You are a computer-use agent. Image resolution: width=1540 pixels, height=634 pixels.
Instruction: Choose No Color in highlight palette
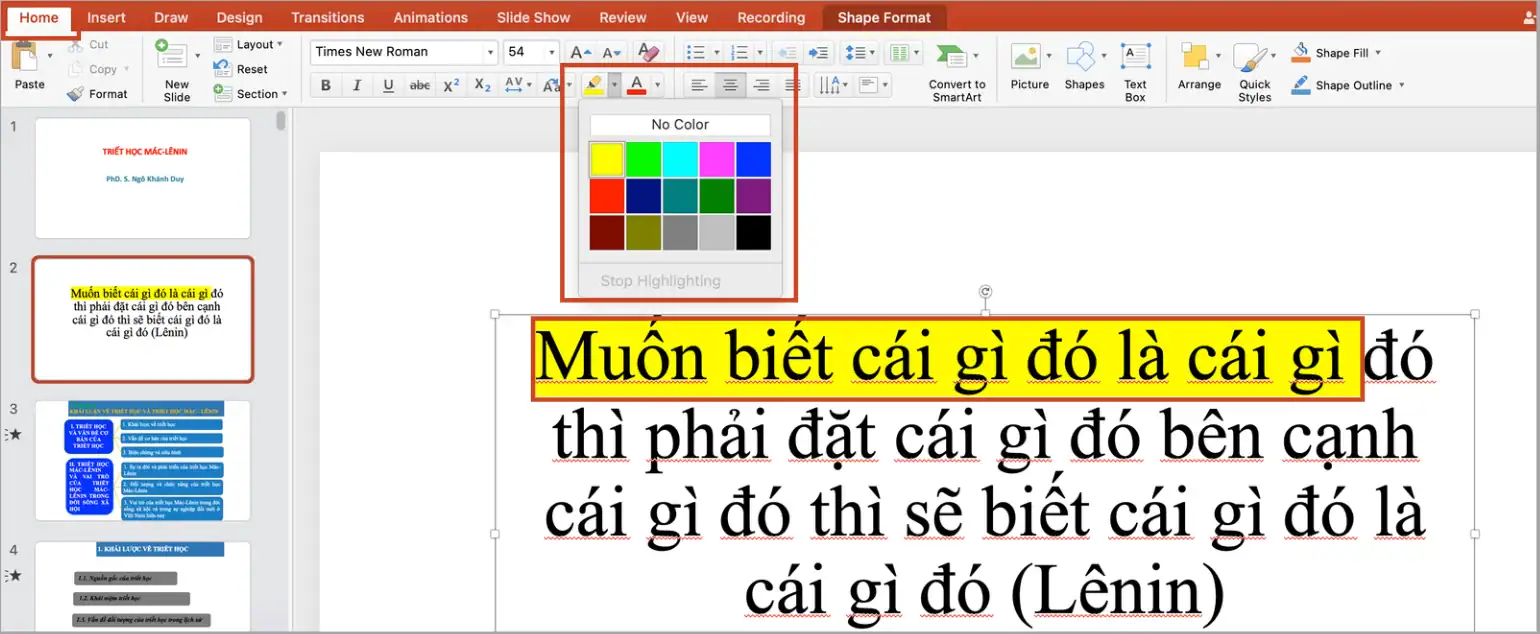(680, 125)
